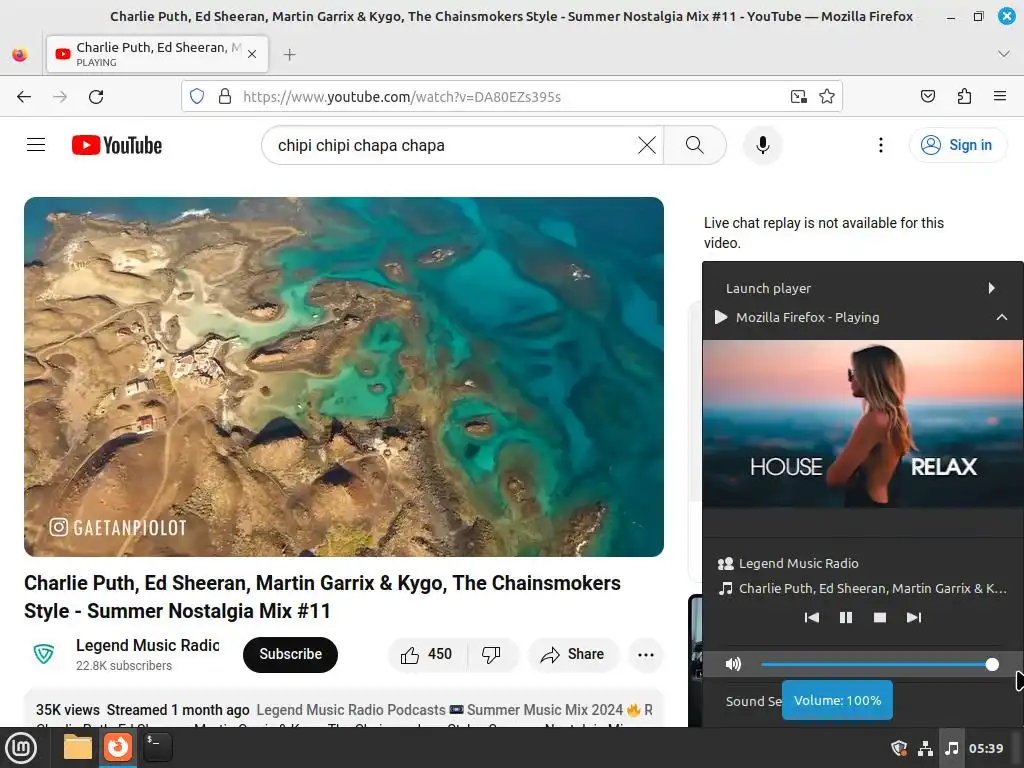
Task: List all tabs with the dropdown chevron
Action: point(1004,54)
